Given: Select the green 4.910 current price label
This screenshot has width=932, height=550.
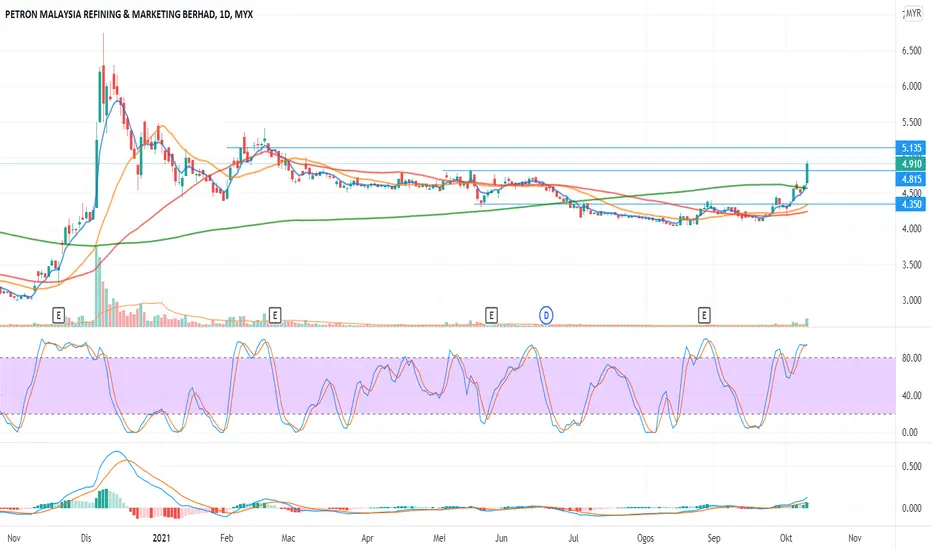Looking at the screenshot, I should tap(911, 164).
